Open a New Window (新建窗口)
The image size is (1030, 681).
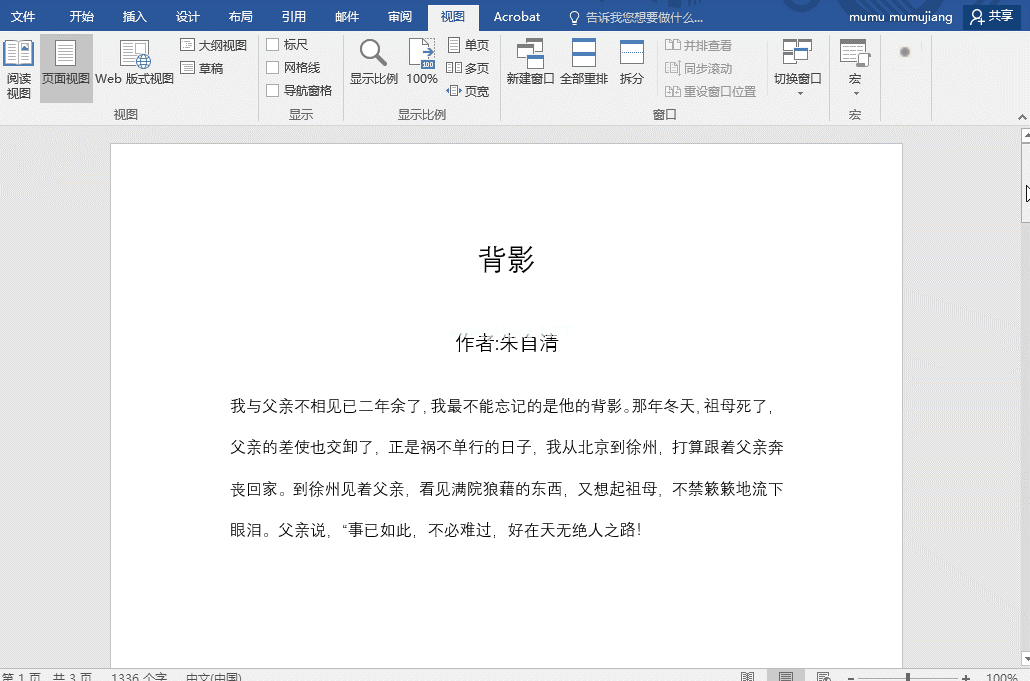point(530,63)
